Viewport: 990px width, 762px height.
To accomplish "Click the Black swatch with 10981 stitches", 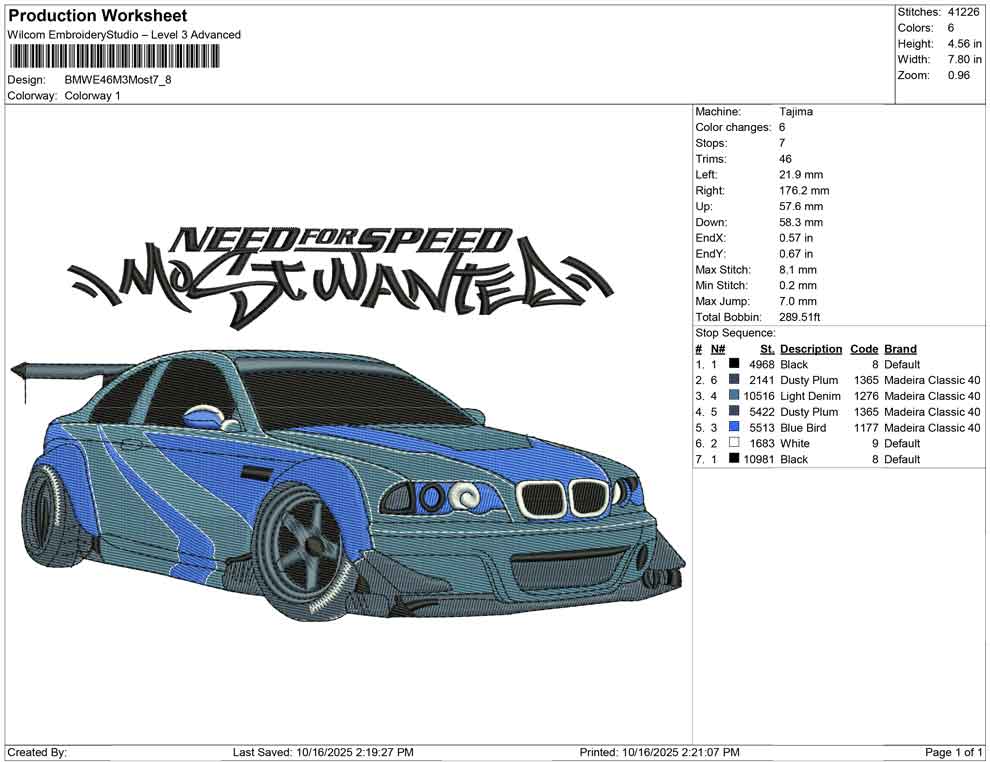I will (x=734, y=458).
